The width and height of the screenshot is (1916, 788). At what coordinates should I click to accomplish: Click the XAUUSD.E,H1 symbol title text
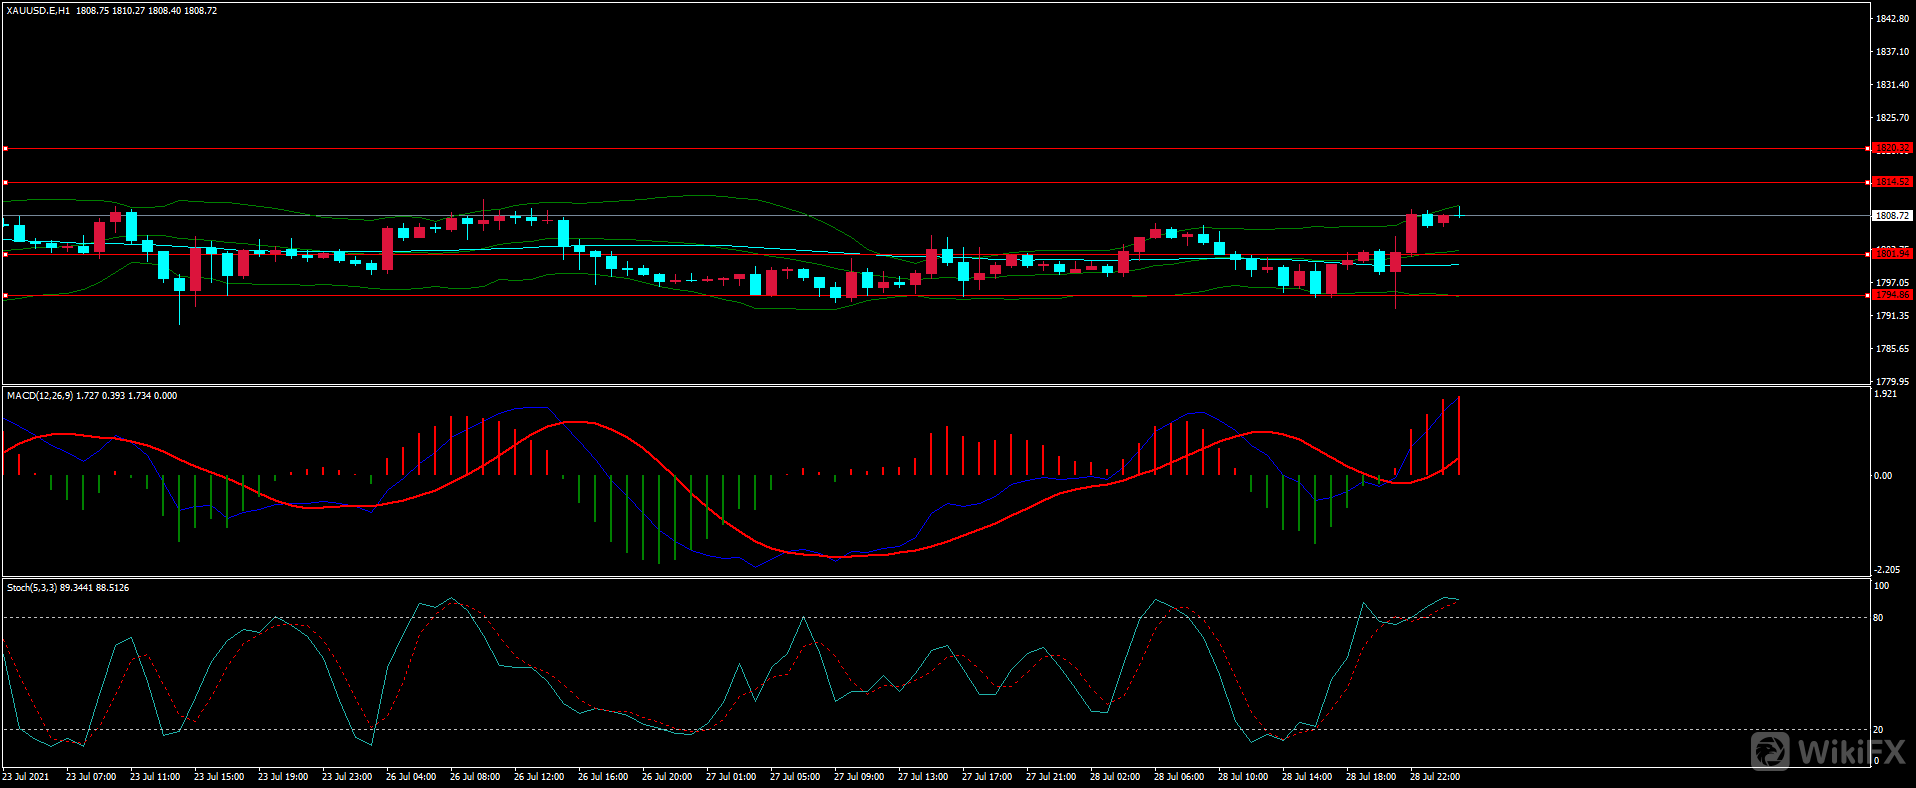tap(38, 10)
